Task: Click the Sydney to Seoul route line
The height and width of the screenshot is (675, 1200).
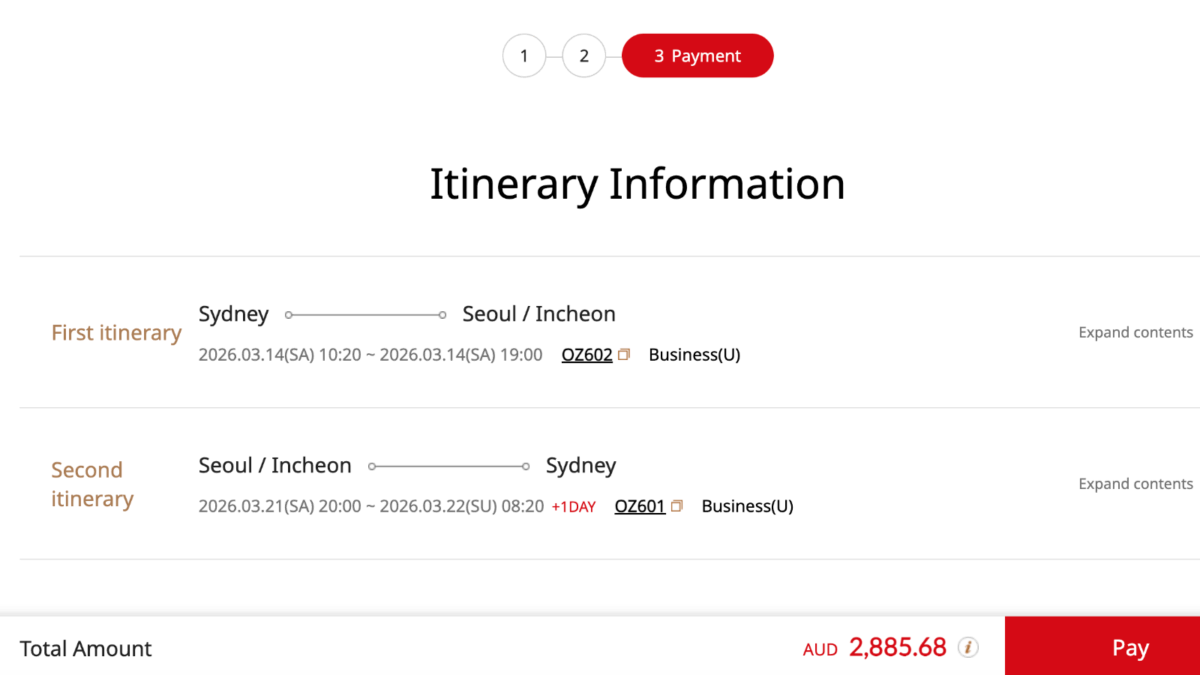Action: pyautogui.click(x=365, y=314)
